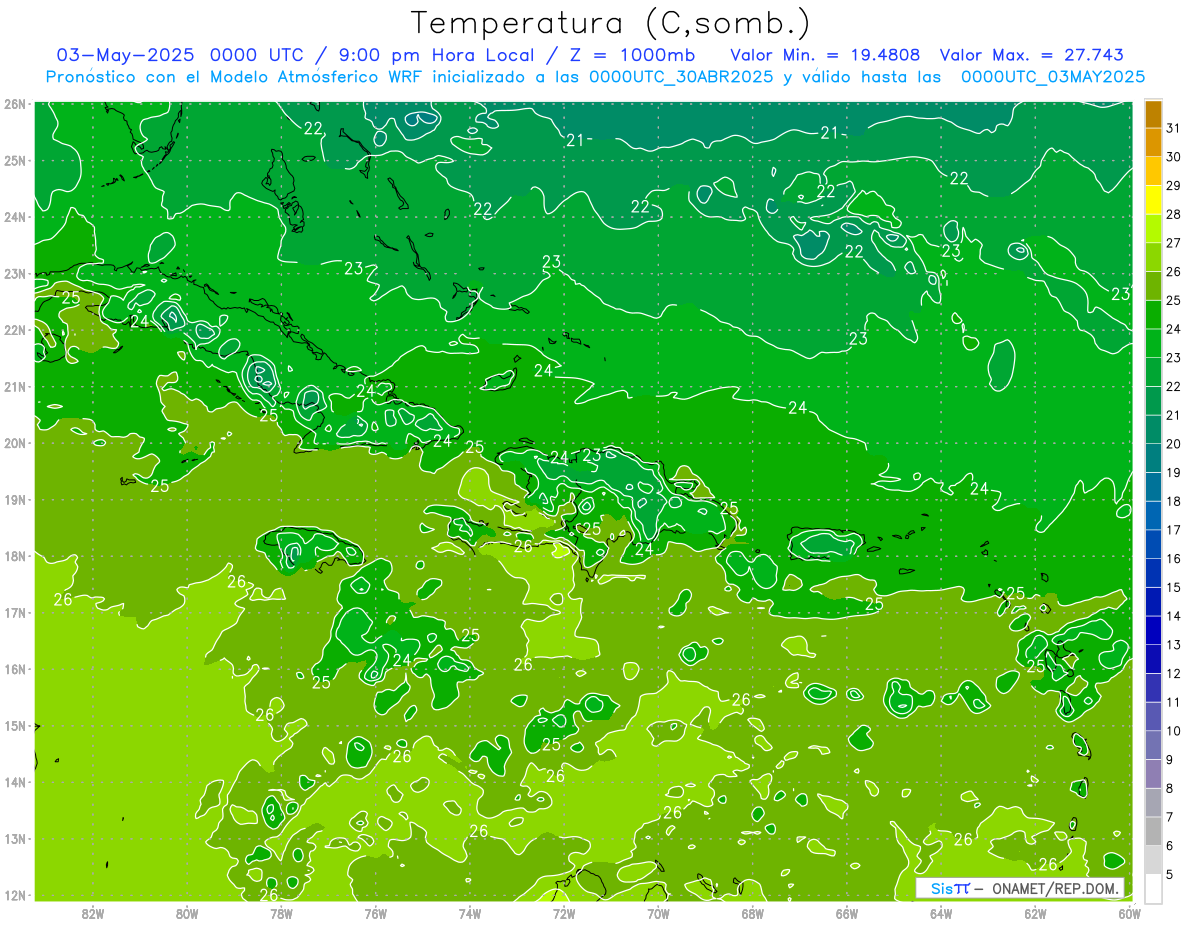Click the initialization time 0000UTC_30ABR2025

coord(680,77)
